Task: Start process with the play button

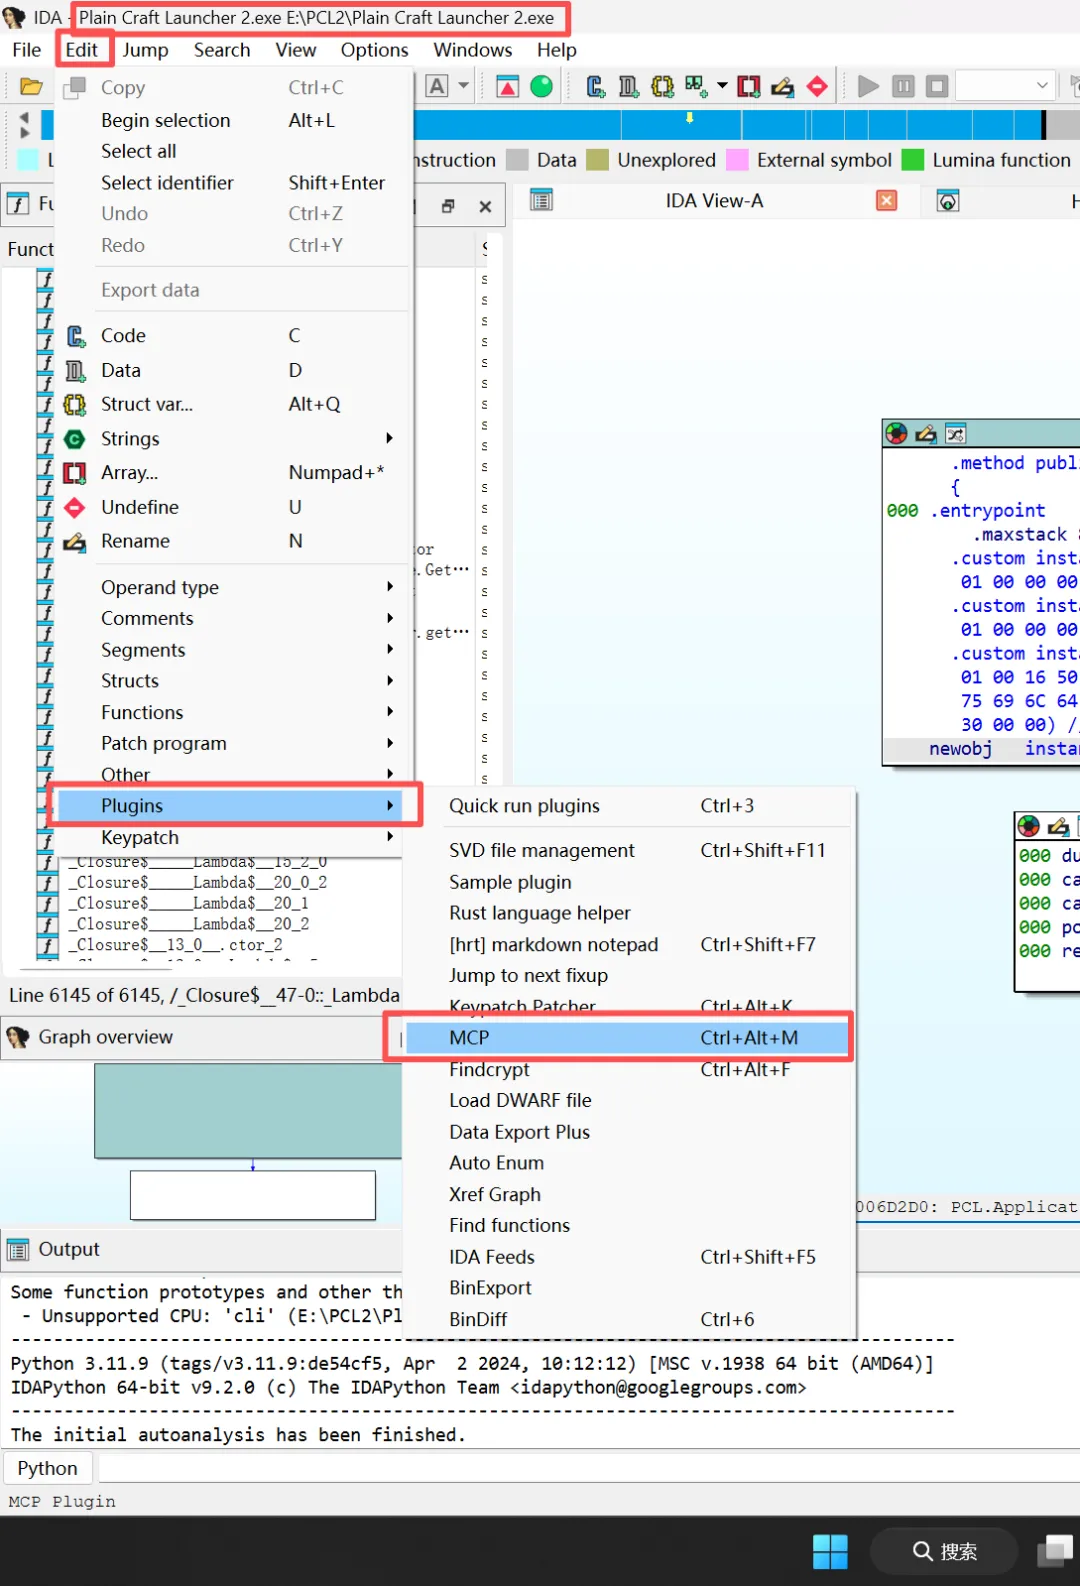Action: click(869, 86)
